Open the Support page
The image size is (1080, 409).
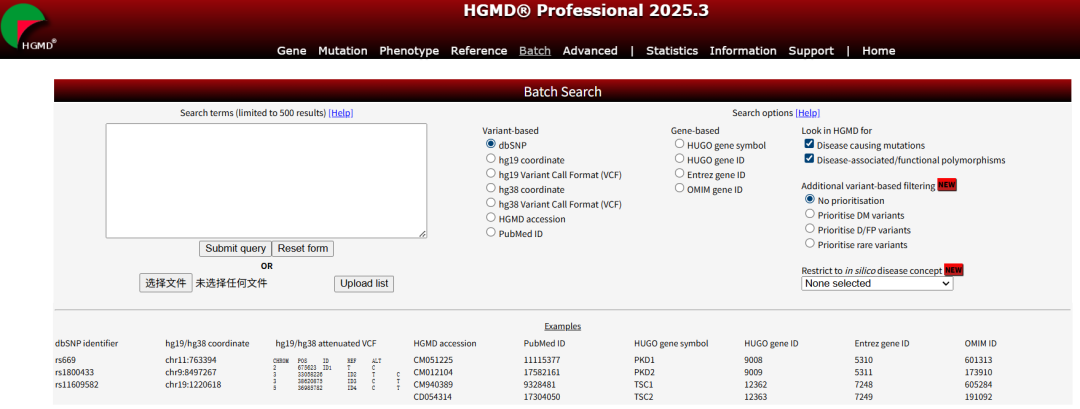pyautogui.click(x=811, y=51)
